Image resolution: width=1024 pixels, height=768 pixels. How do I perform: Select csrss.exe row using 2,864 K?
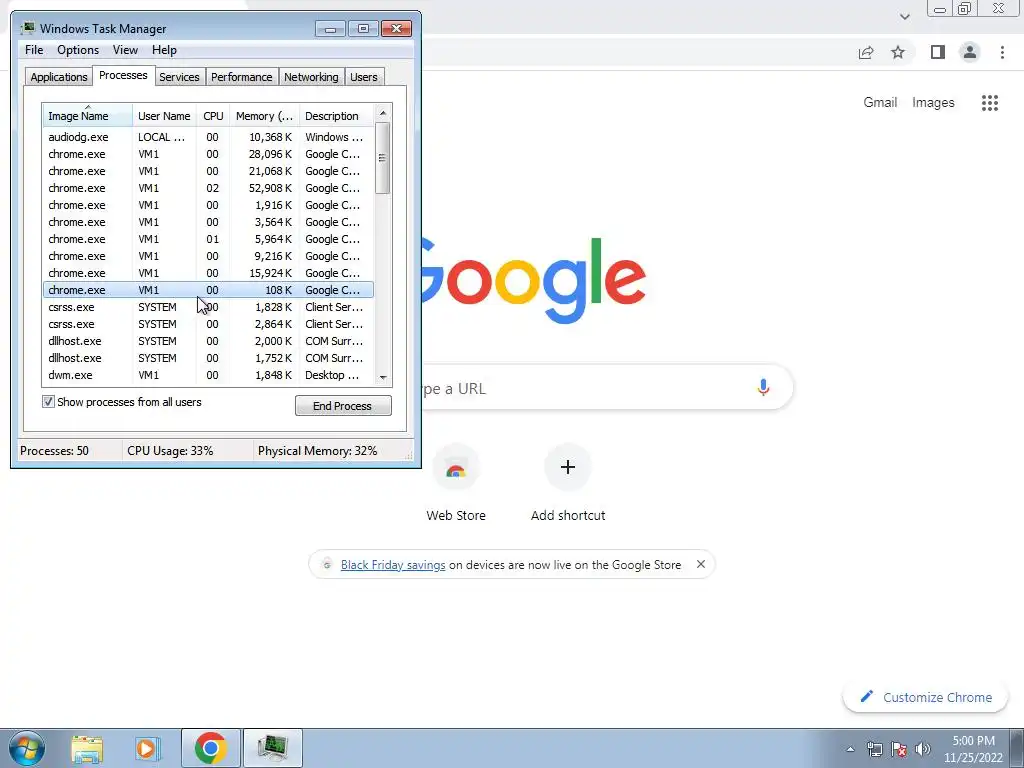coord(208,324)
